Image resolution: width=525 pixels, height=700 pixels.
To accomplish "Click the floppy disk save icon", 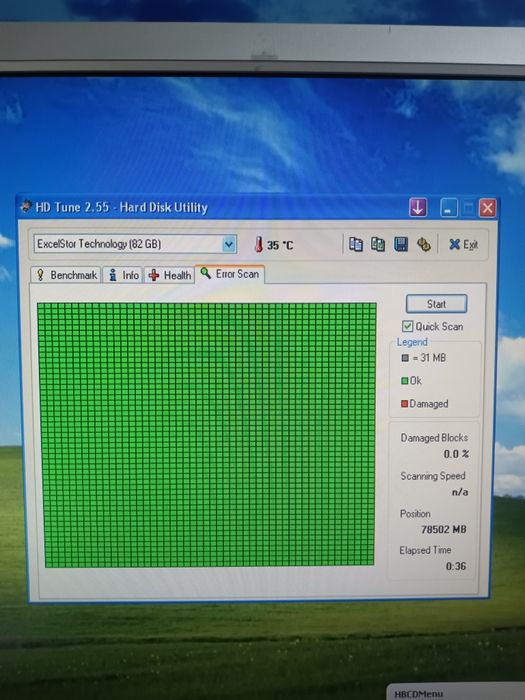I will pyautogui.click(x=401, y=244).
